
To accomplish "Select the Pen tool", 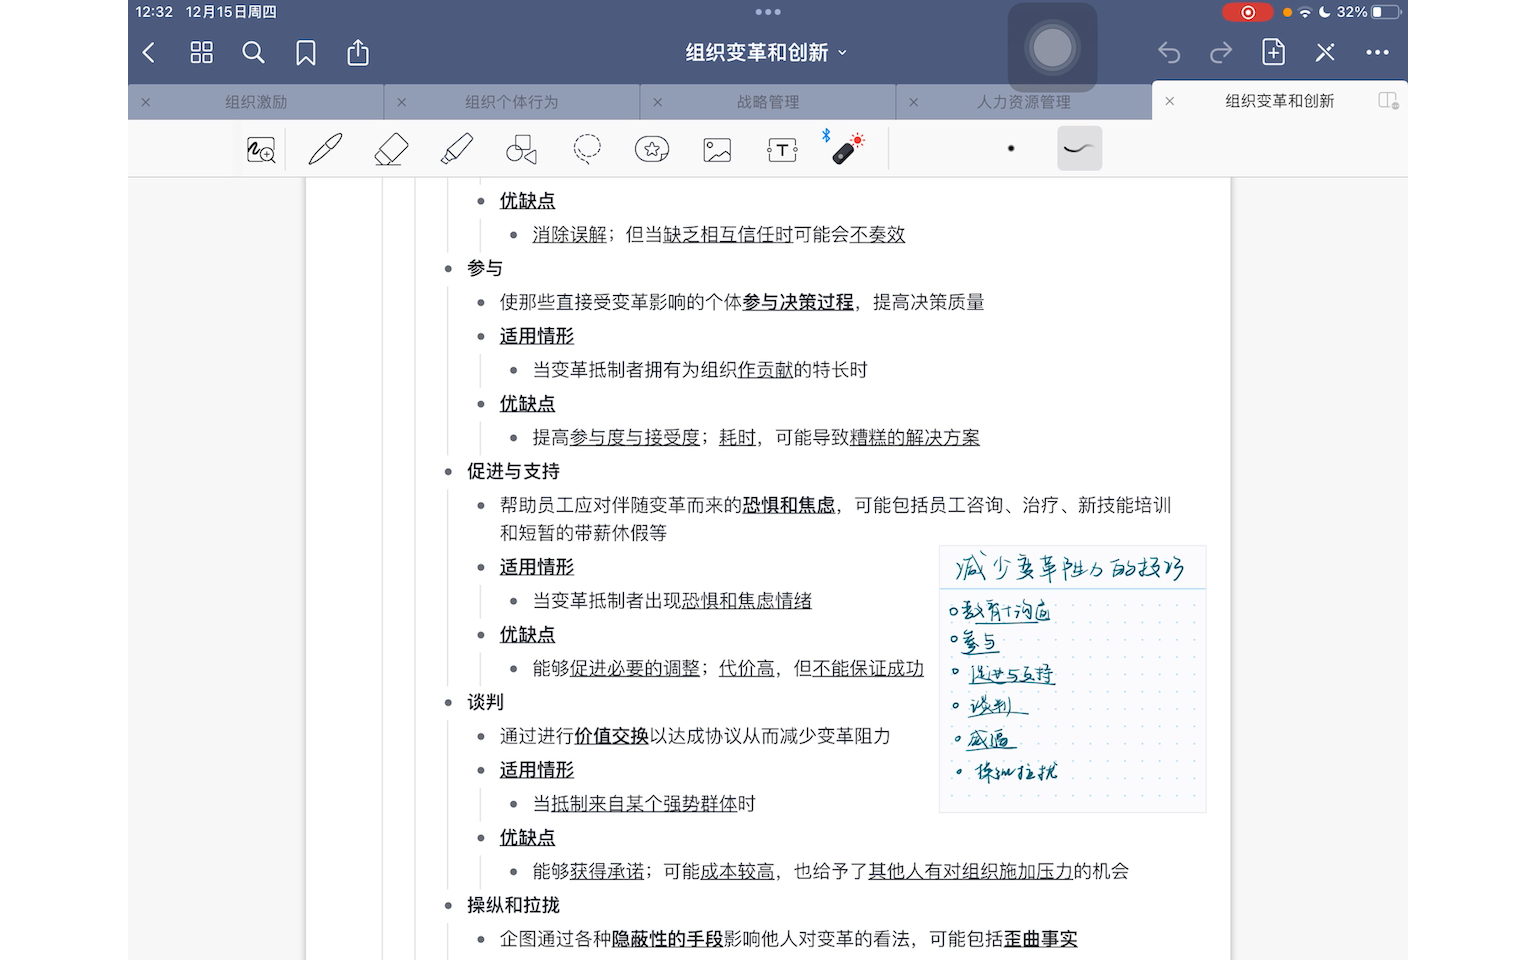I will point(325,149).
